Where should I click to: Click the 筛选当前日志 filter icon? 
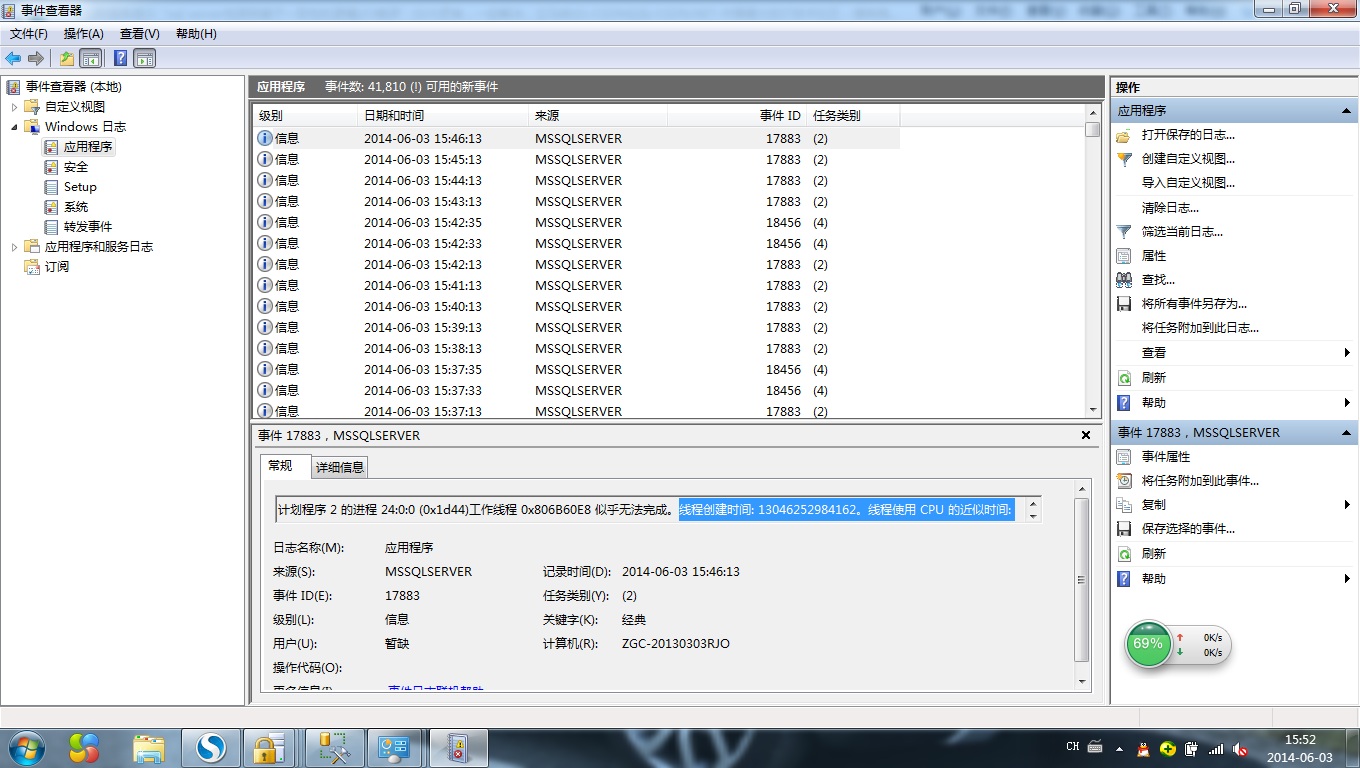tap(1124, 232)
